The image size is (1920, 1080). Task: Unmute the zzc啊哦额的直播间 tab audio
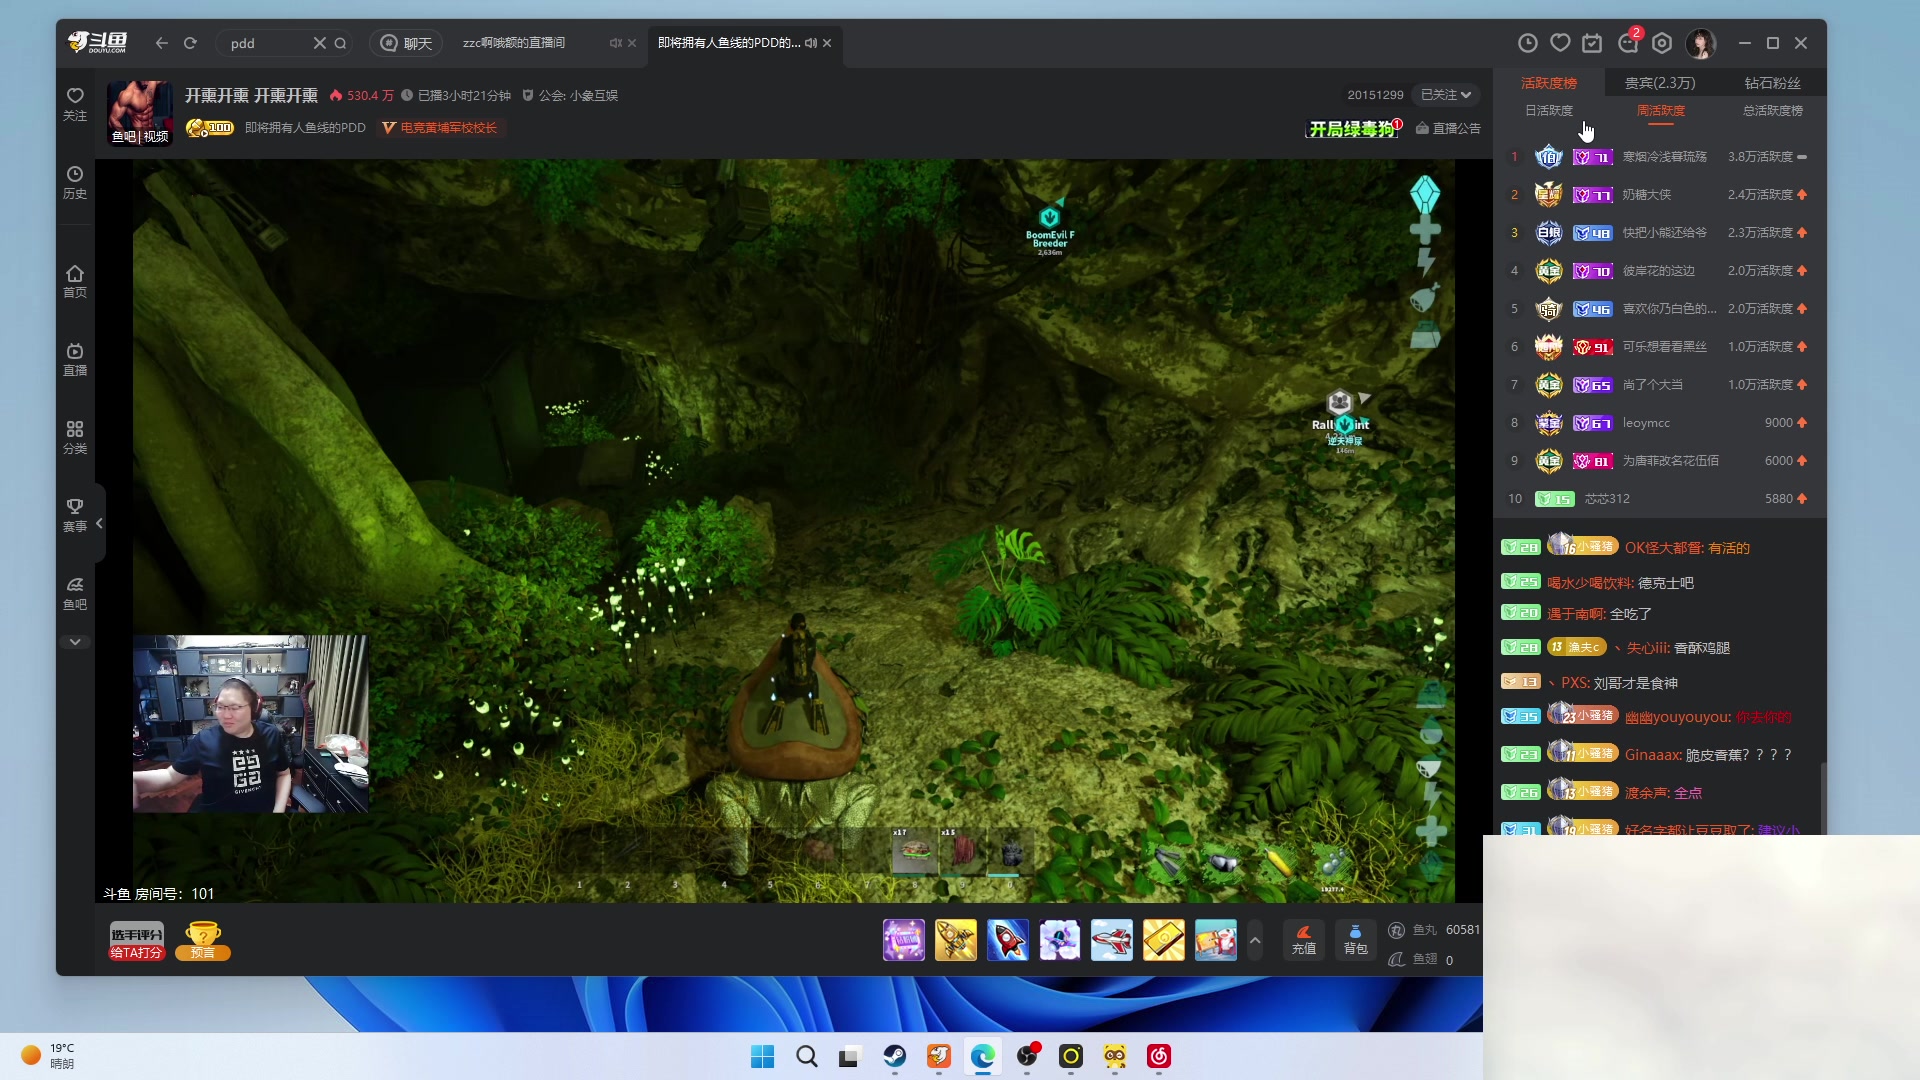coord(615,43)
